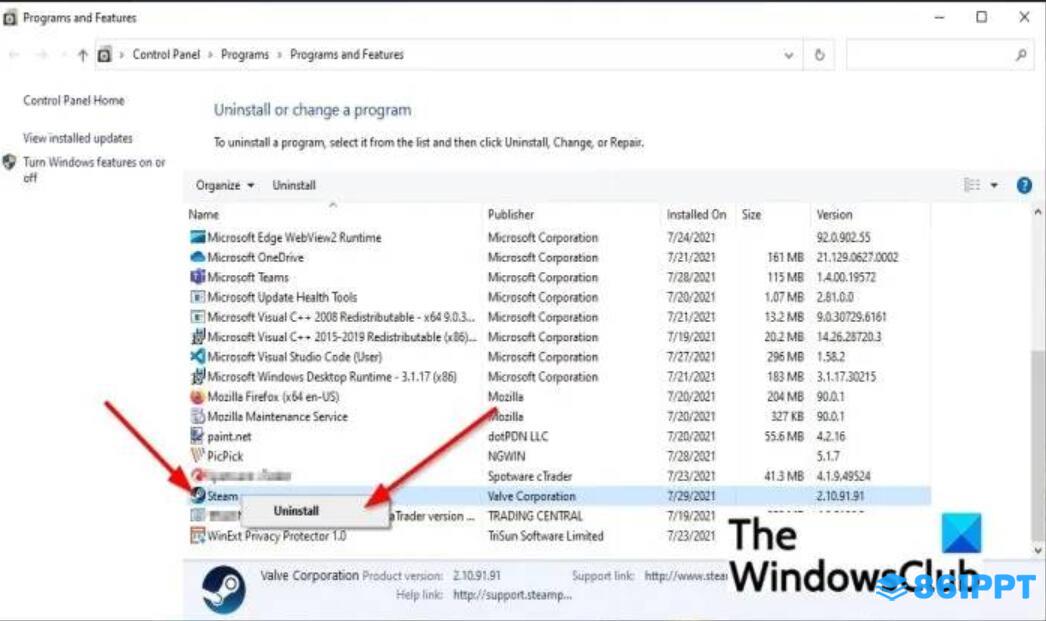Click the Windows Desktop Runtime icon
This screenshot has height=621, width=1046.
pyautogui.click(x=197, y=376)
